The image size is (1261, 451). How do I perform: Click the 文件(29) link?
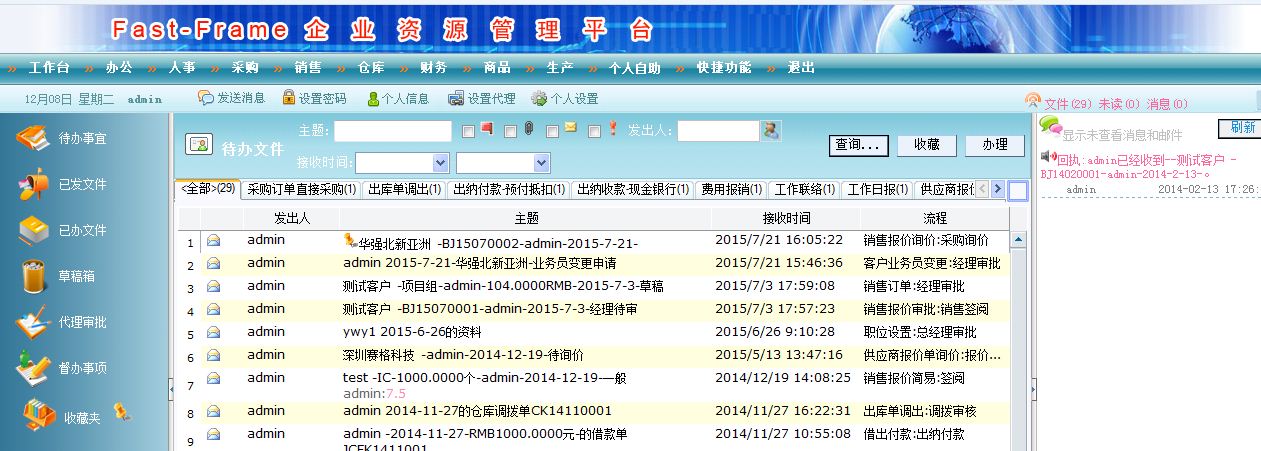[x=1068, y=104]
